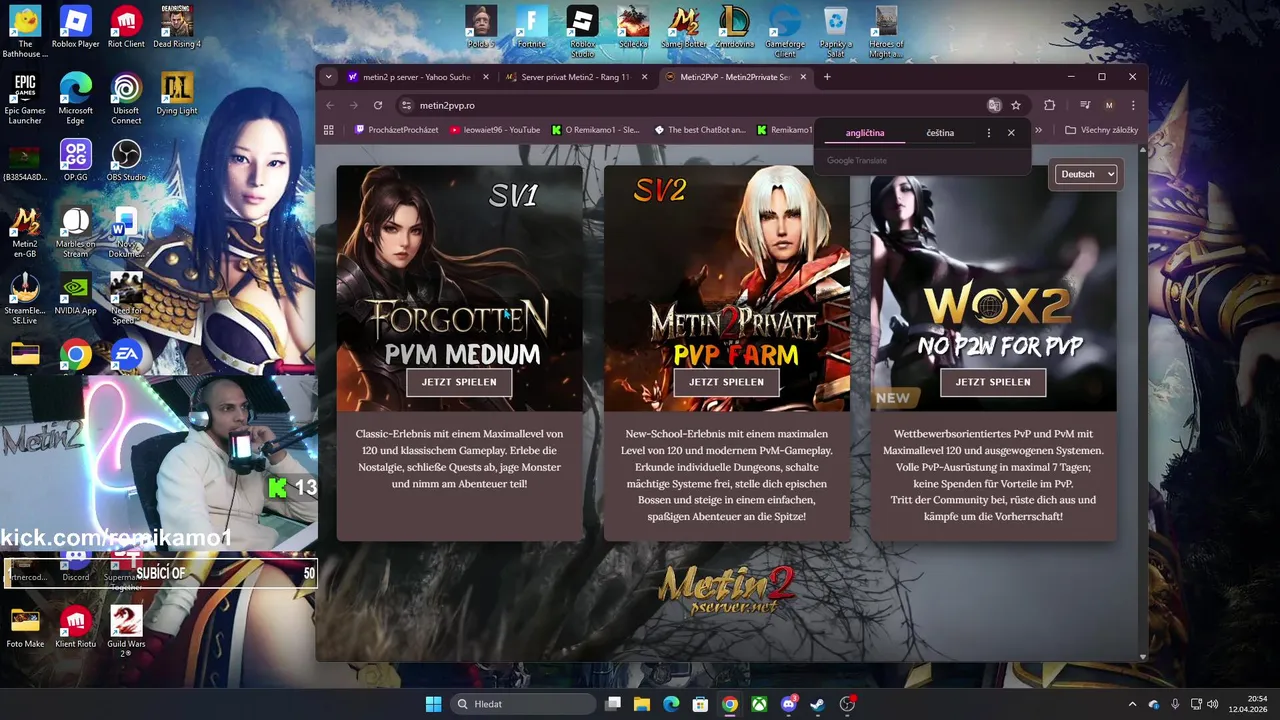
Task: Click Jetzt Spielen under Forgotten PVM Medium
Action: click(459, 382)
